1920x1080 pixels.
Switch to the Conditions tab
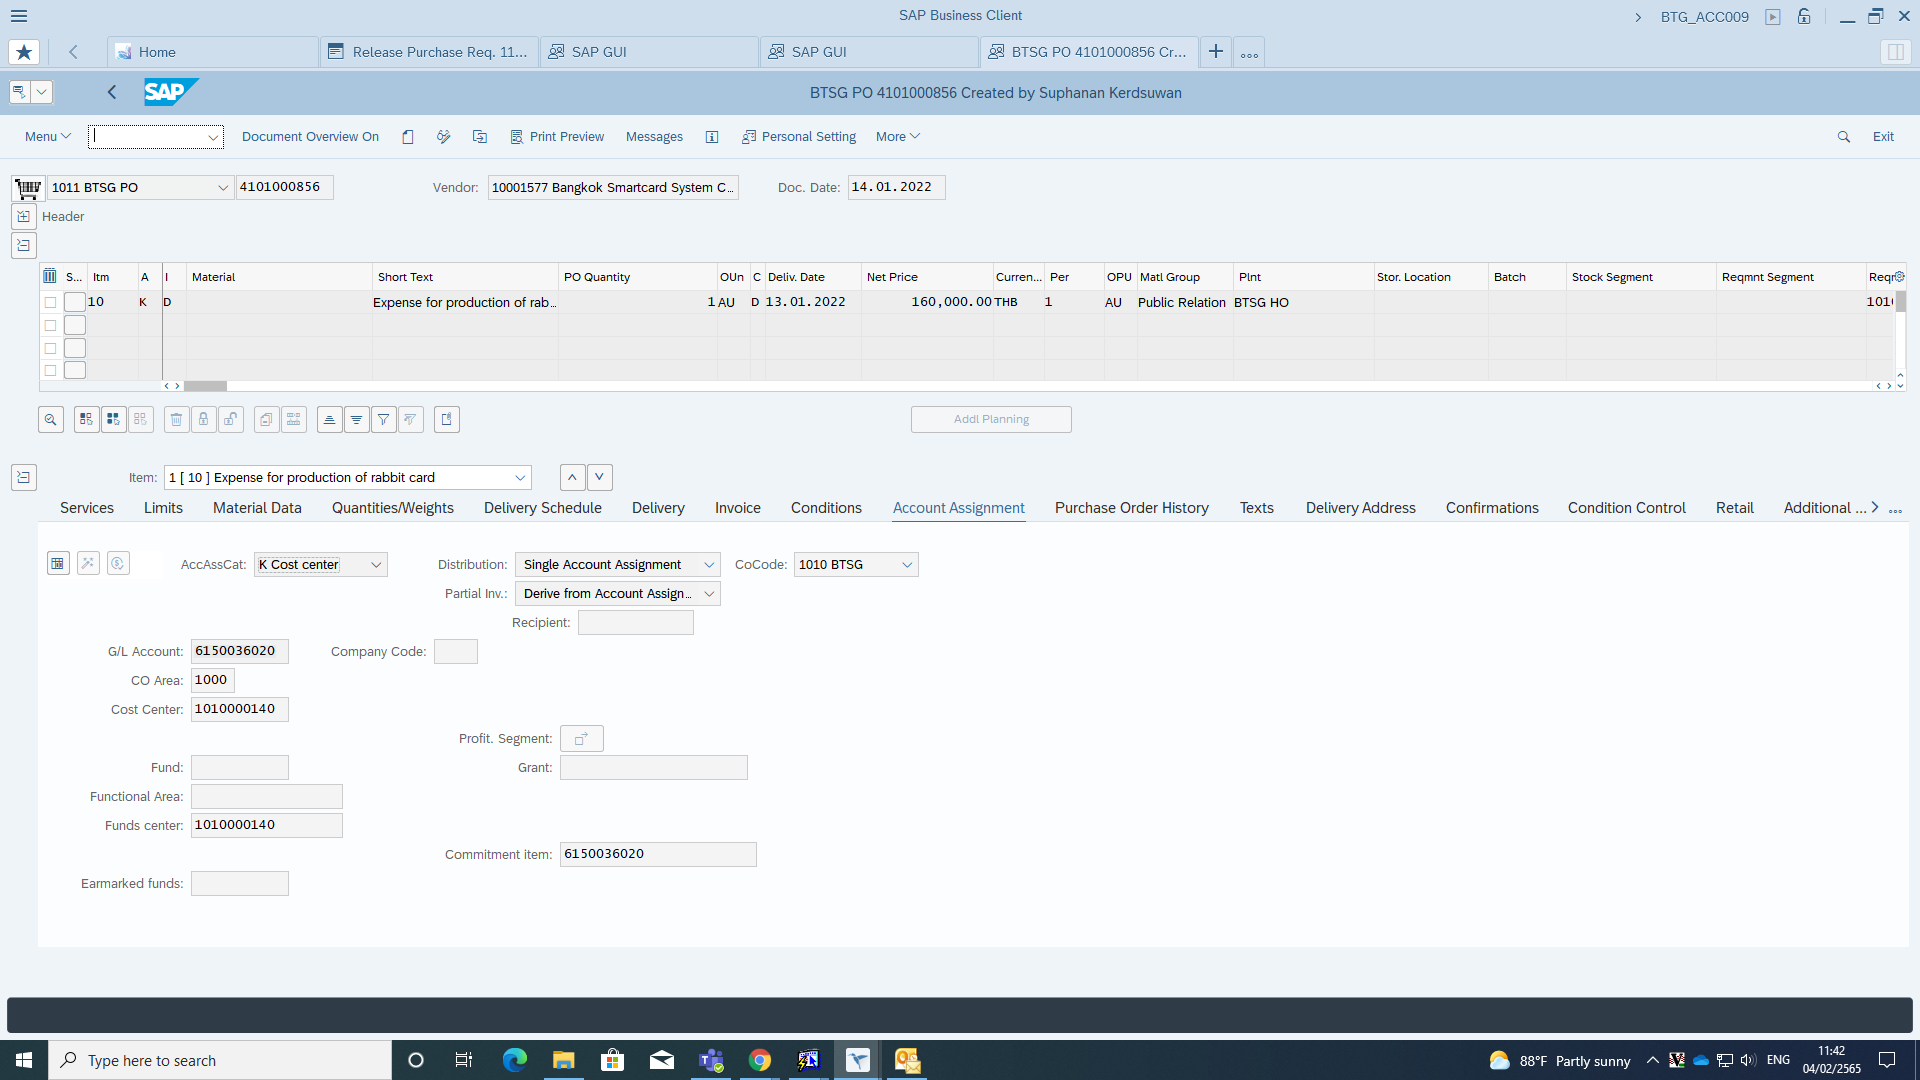pos(826,508)
